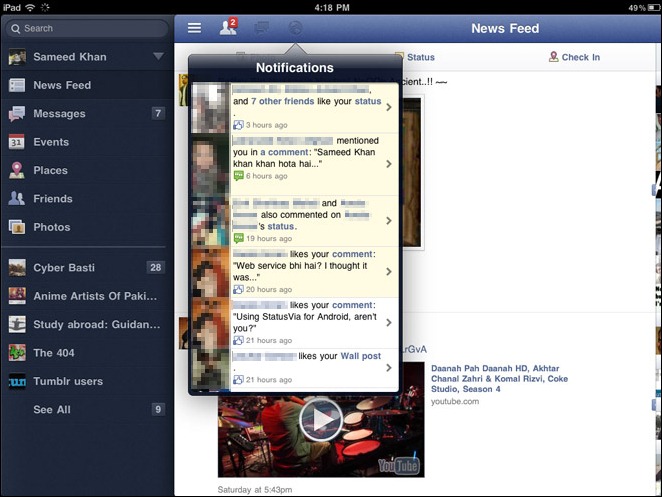Open chevron for mentioned you notification
The height and width of the screenshot is (497, 662).
[x=389, y=164]
